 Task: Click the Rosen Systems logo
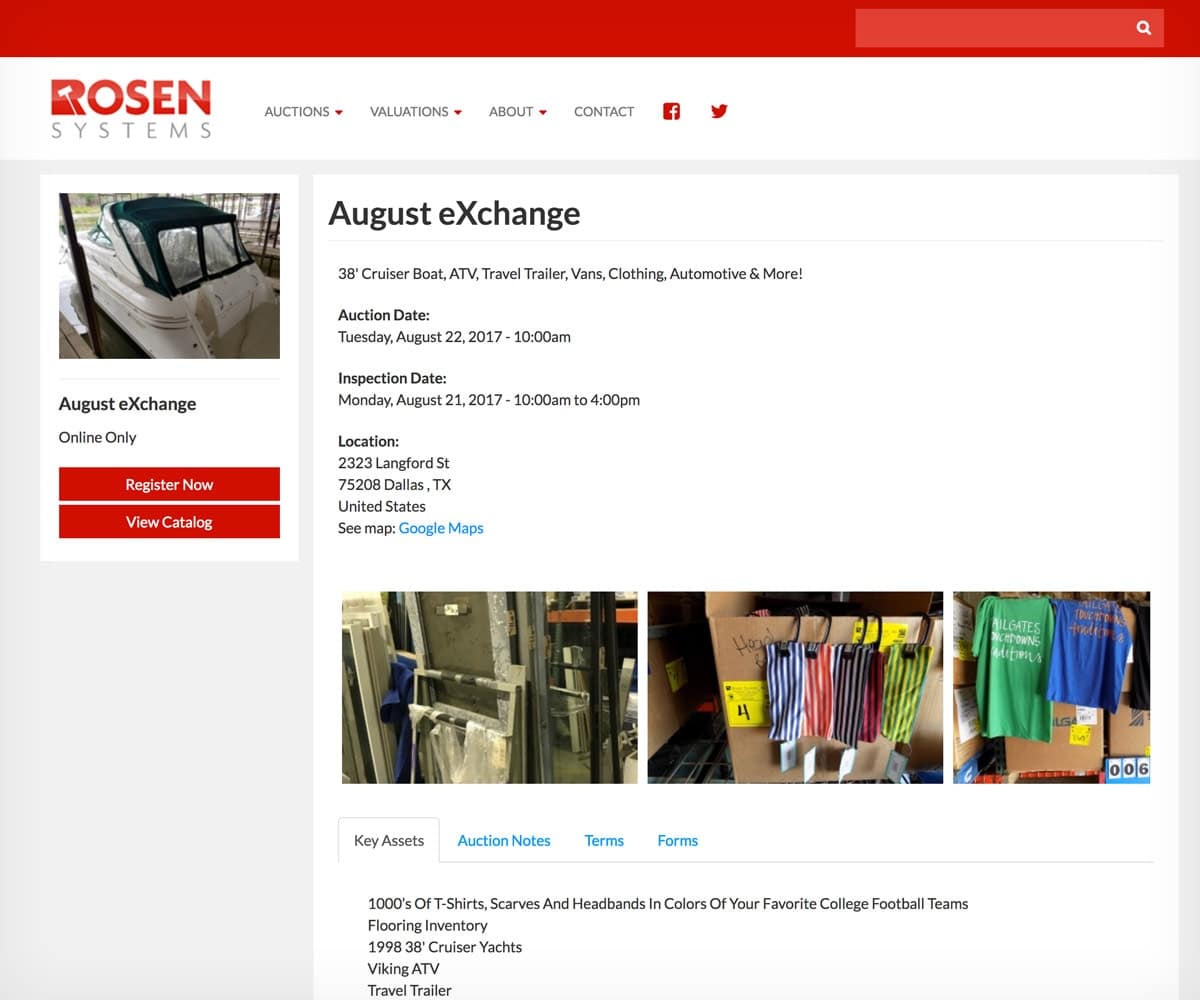pos(131,108)
